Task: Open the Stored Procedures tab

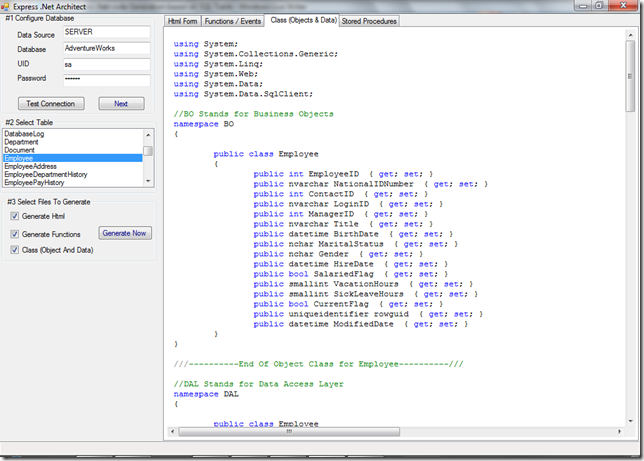Action: pos(369,21)
